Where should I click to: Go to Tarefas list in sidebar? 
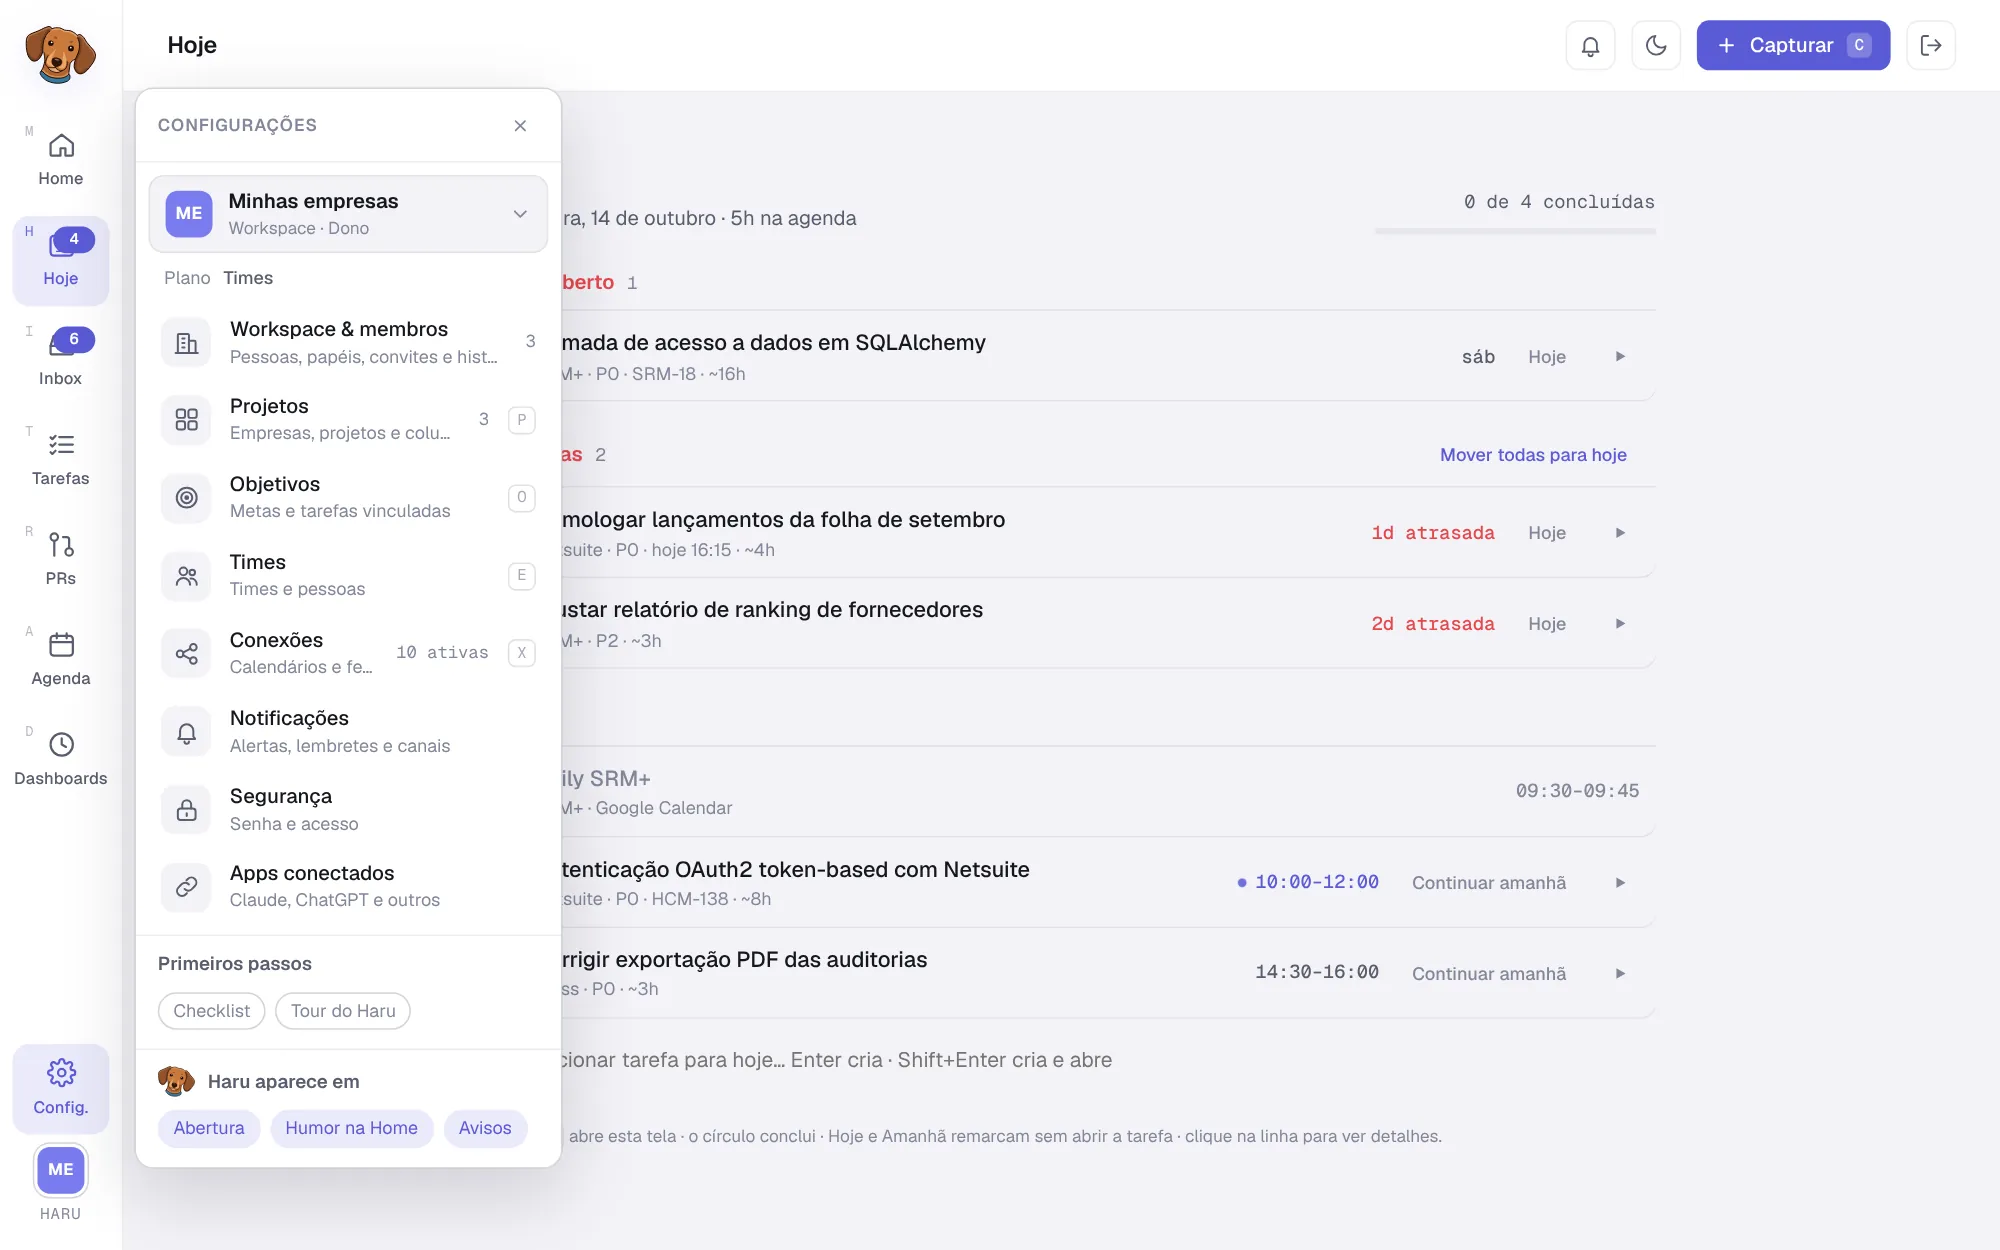(60, 460)
